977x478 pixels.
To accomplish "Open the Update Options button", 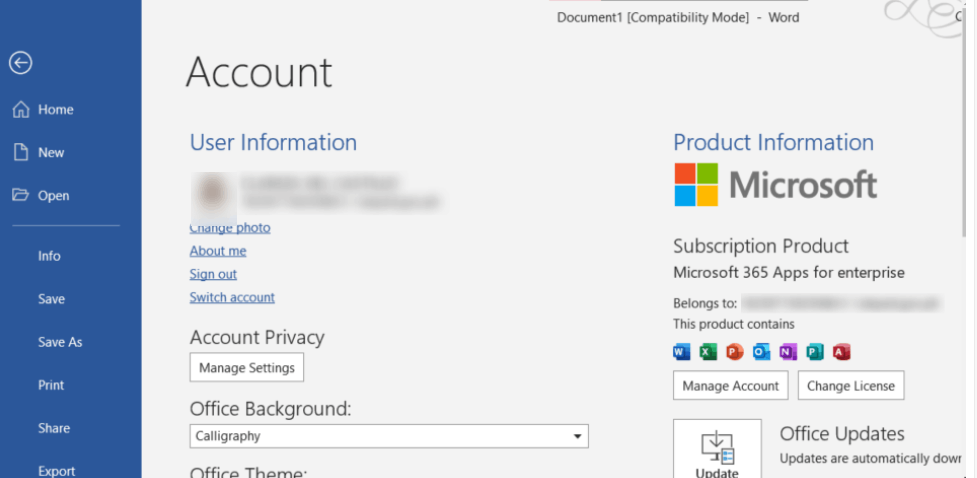I will click(717, 449).
